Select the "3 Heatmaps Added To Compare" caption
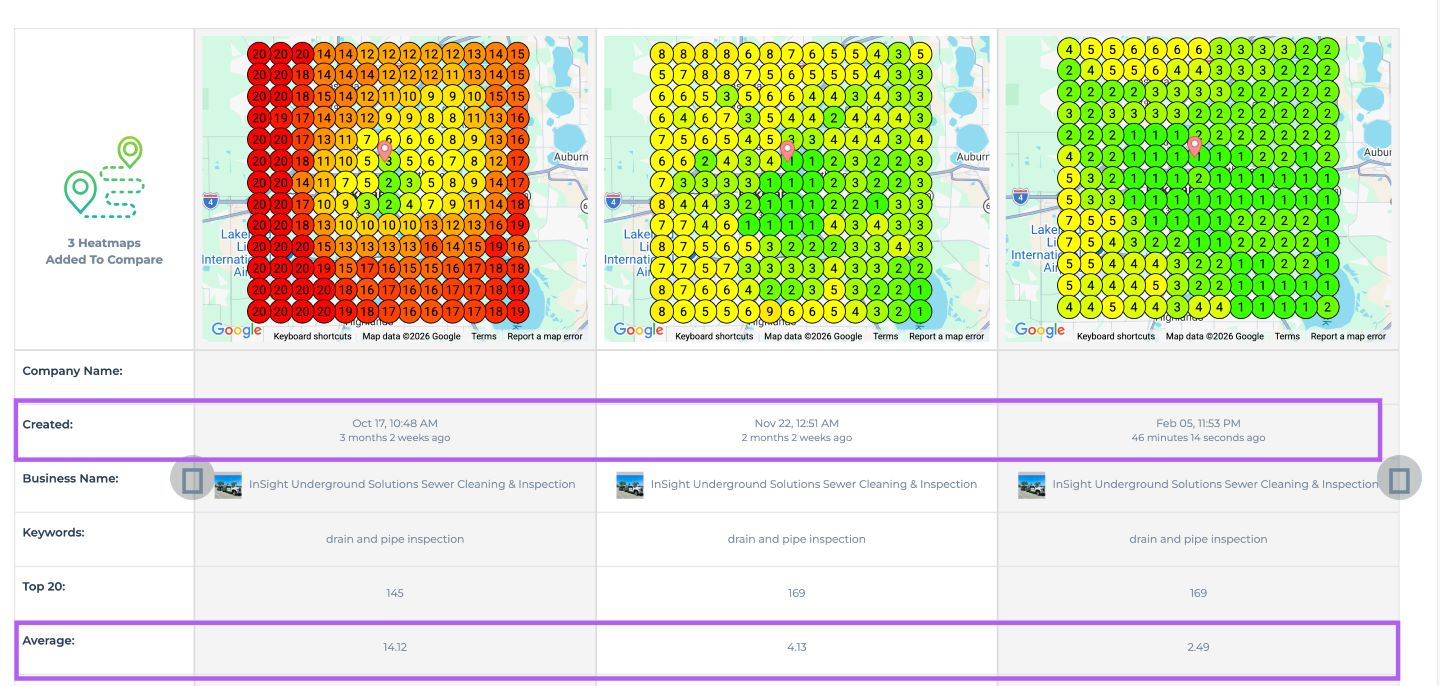Image resolution: width=1440 pixels, height=686 pixels. (x=104, y=251)
